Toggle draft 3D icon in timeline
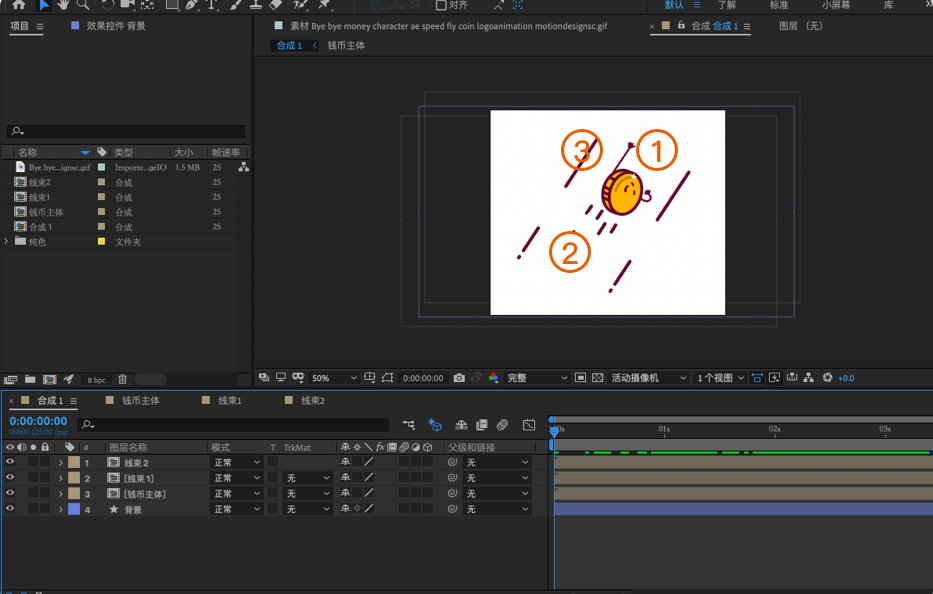Screen dimensions: 933x594 (x=435, y=425)
